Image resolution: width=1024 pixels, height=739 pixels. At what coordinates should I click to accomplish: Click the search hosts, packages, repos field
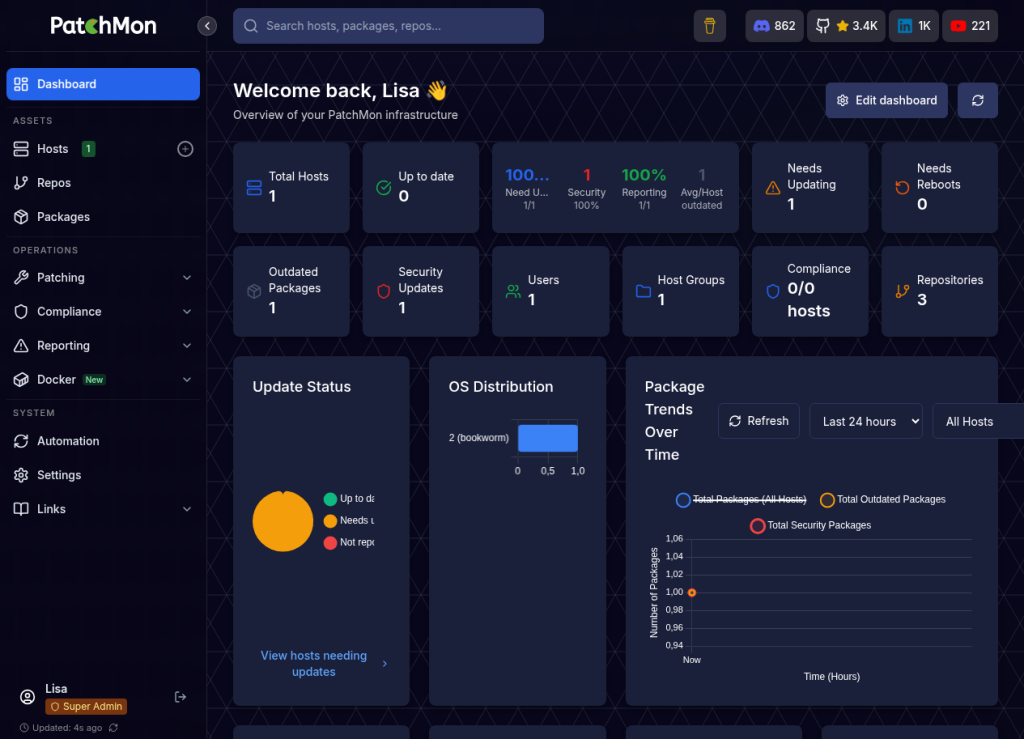click(x=388, y=26)
